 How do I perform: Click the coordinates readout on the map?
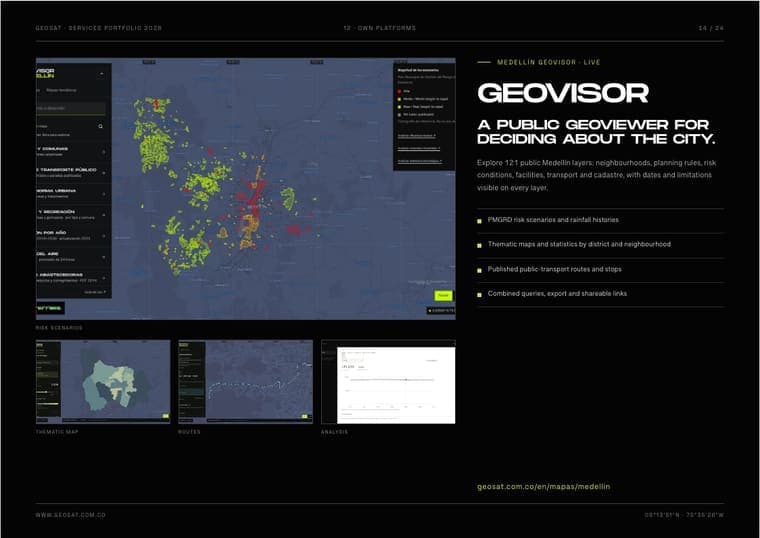click(x=441, y=310)
